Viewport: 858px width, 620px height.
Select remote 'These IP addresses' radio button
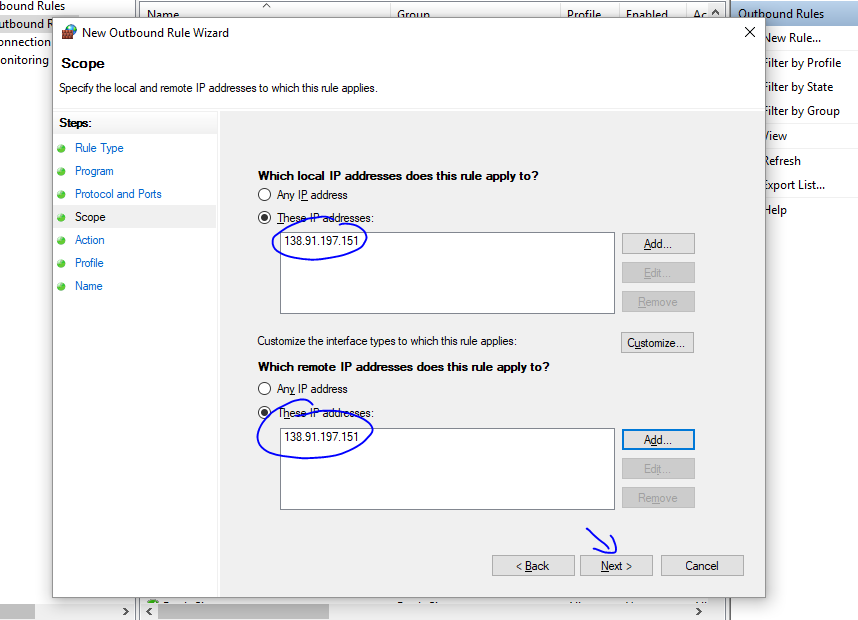(264, 412)
